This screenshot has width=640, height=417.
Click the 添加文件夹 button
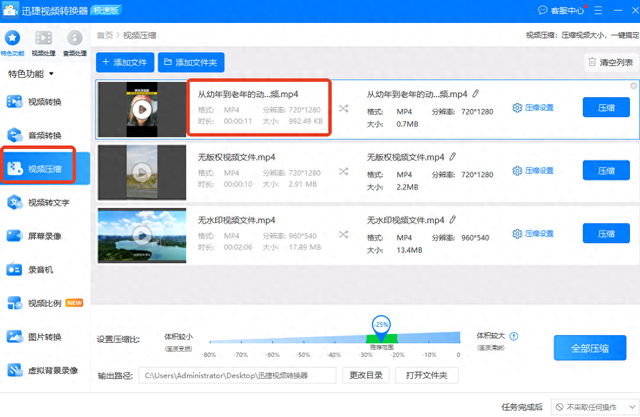[191, 62]
